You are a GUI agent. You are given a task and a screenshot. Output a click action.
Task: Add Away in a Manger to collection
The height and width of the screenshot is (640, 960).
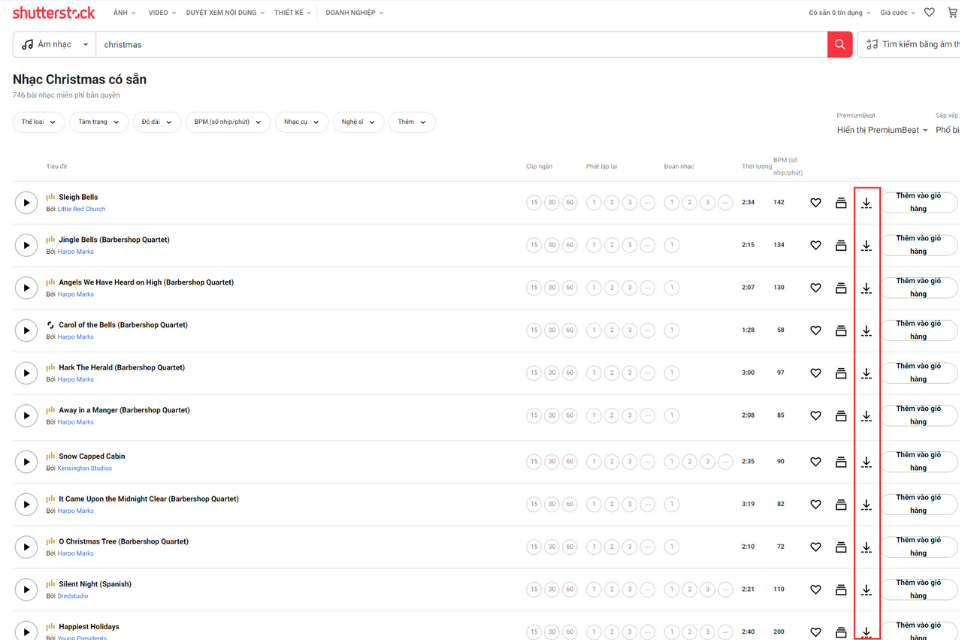(841, 416)
